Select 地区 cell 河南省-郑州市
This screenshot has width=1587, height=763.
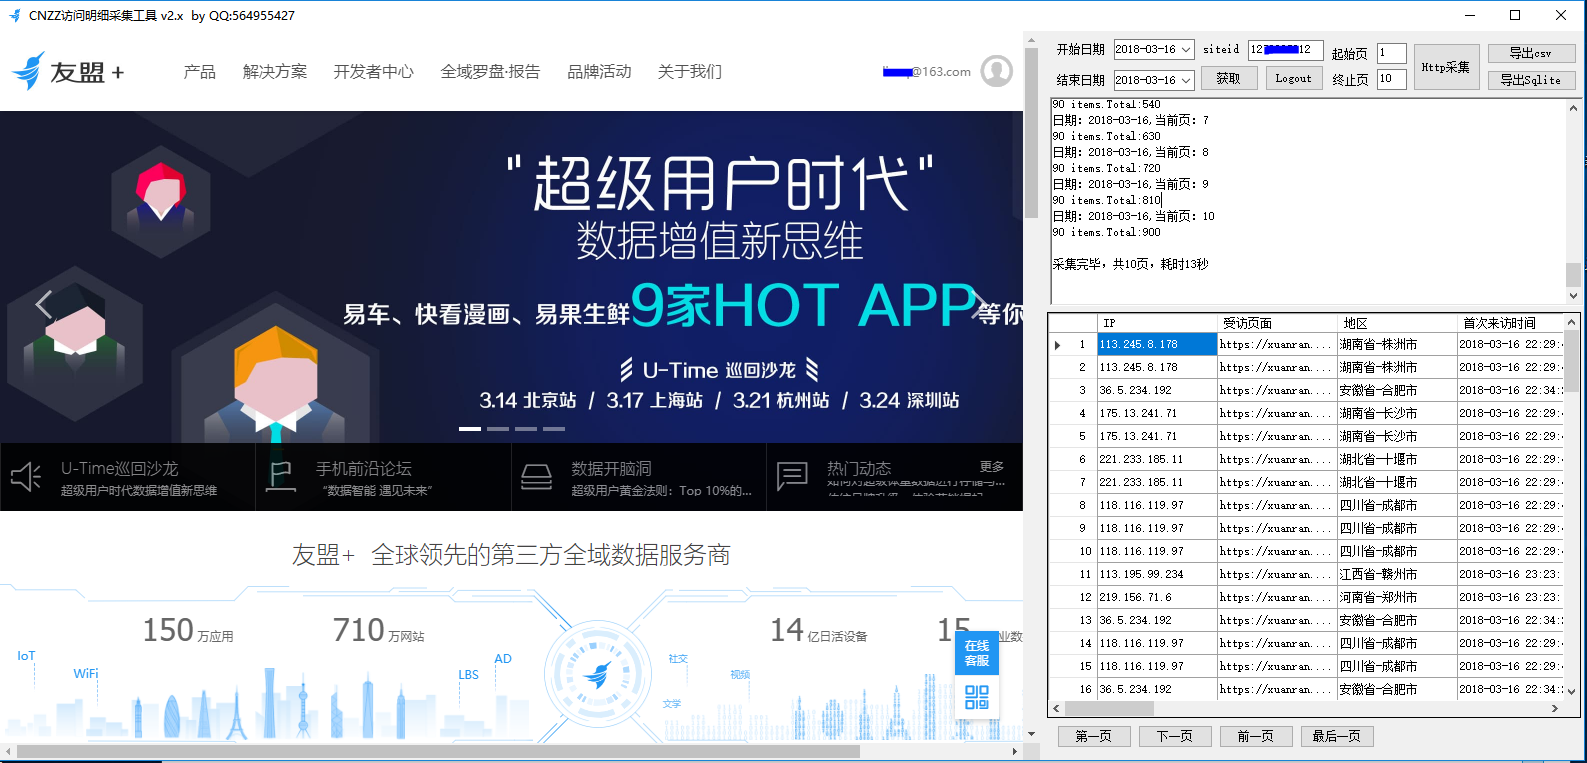[x=1397, y=597]
